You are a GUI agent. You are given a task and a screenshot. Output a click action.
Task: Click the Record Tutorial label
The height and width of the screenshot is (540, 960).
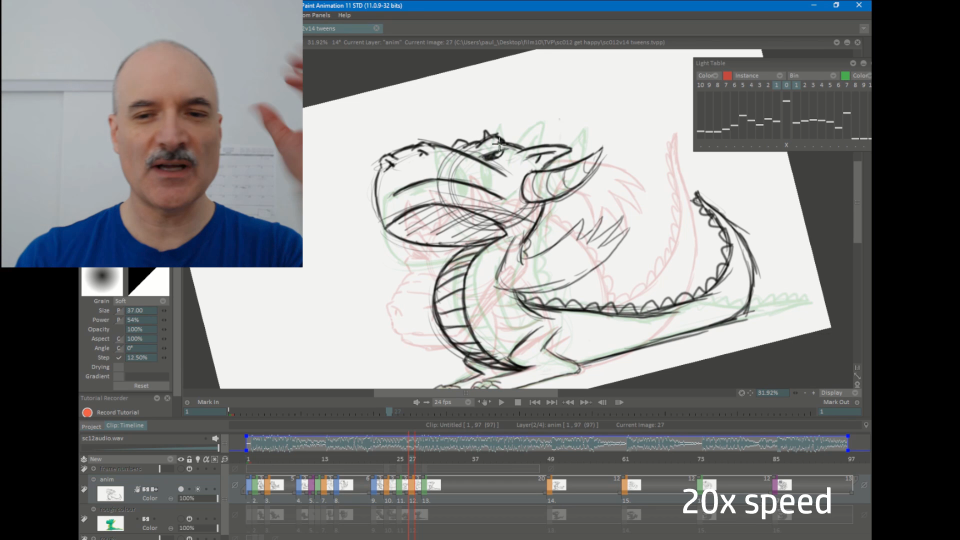click(118, 413)
